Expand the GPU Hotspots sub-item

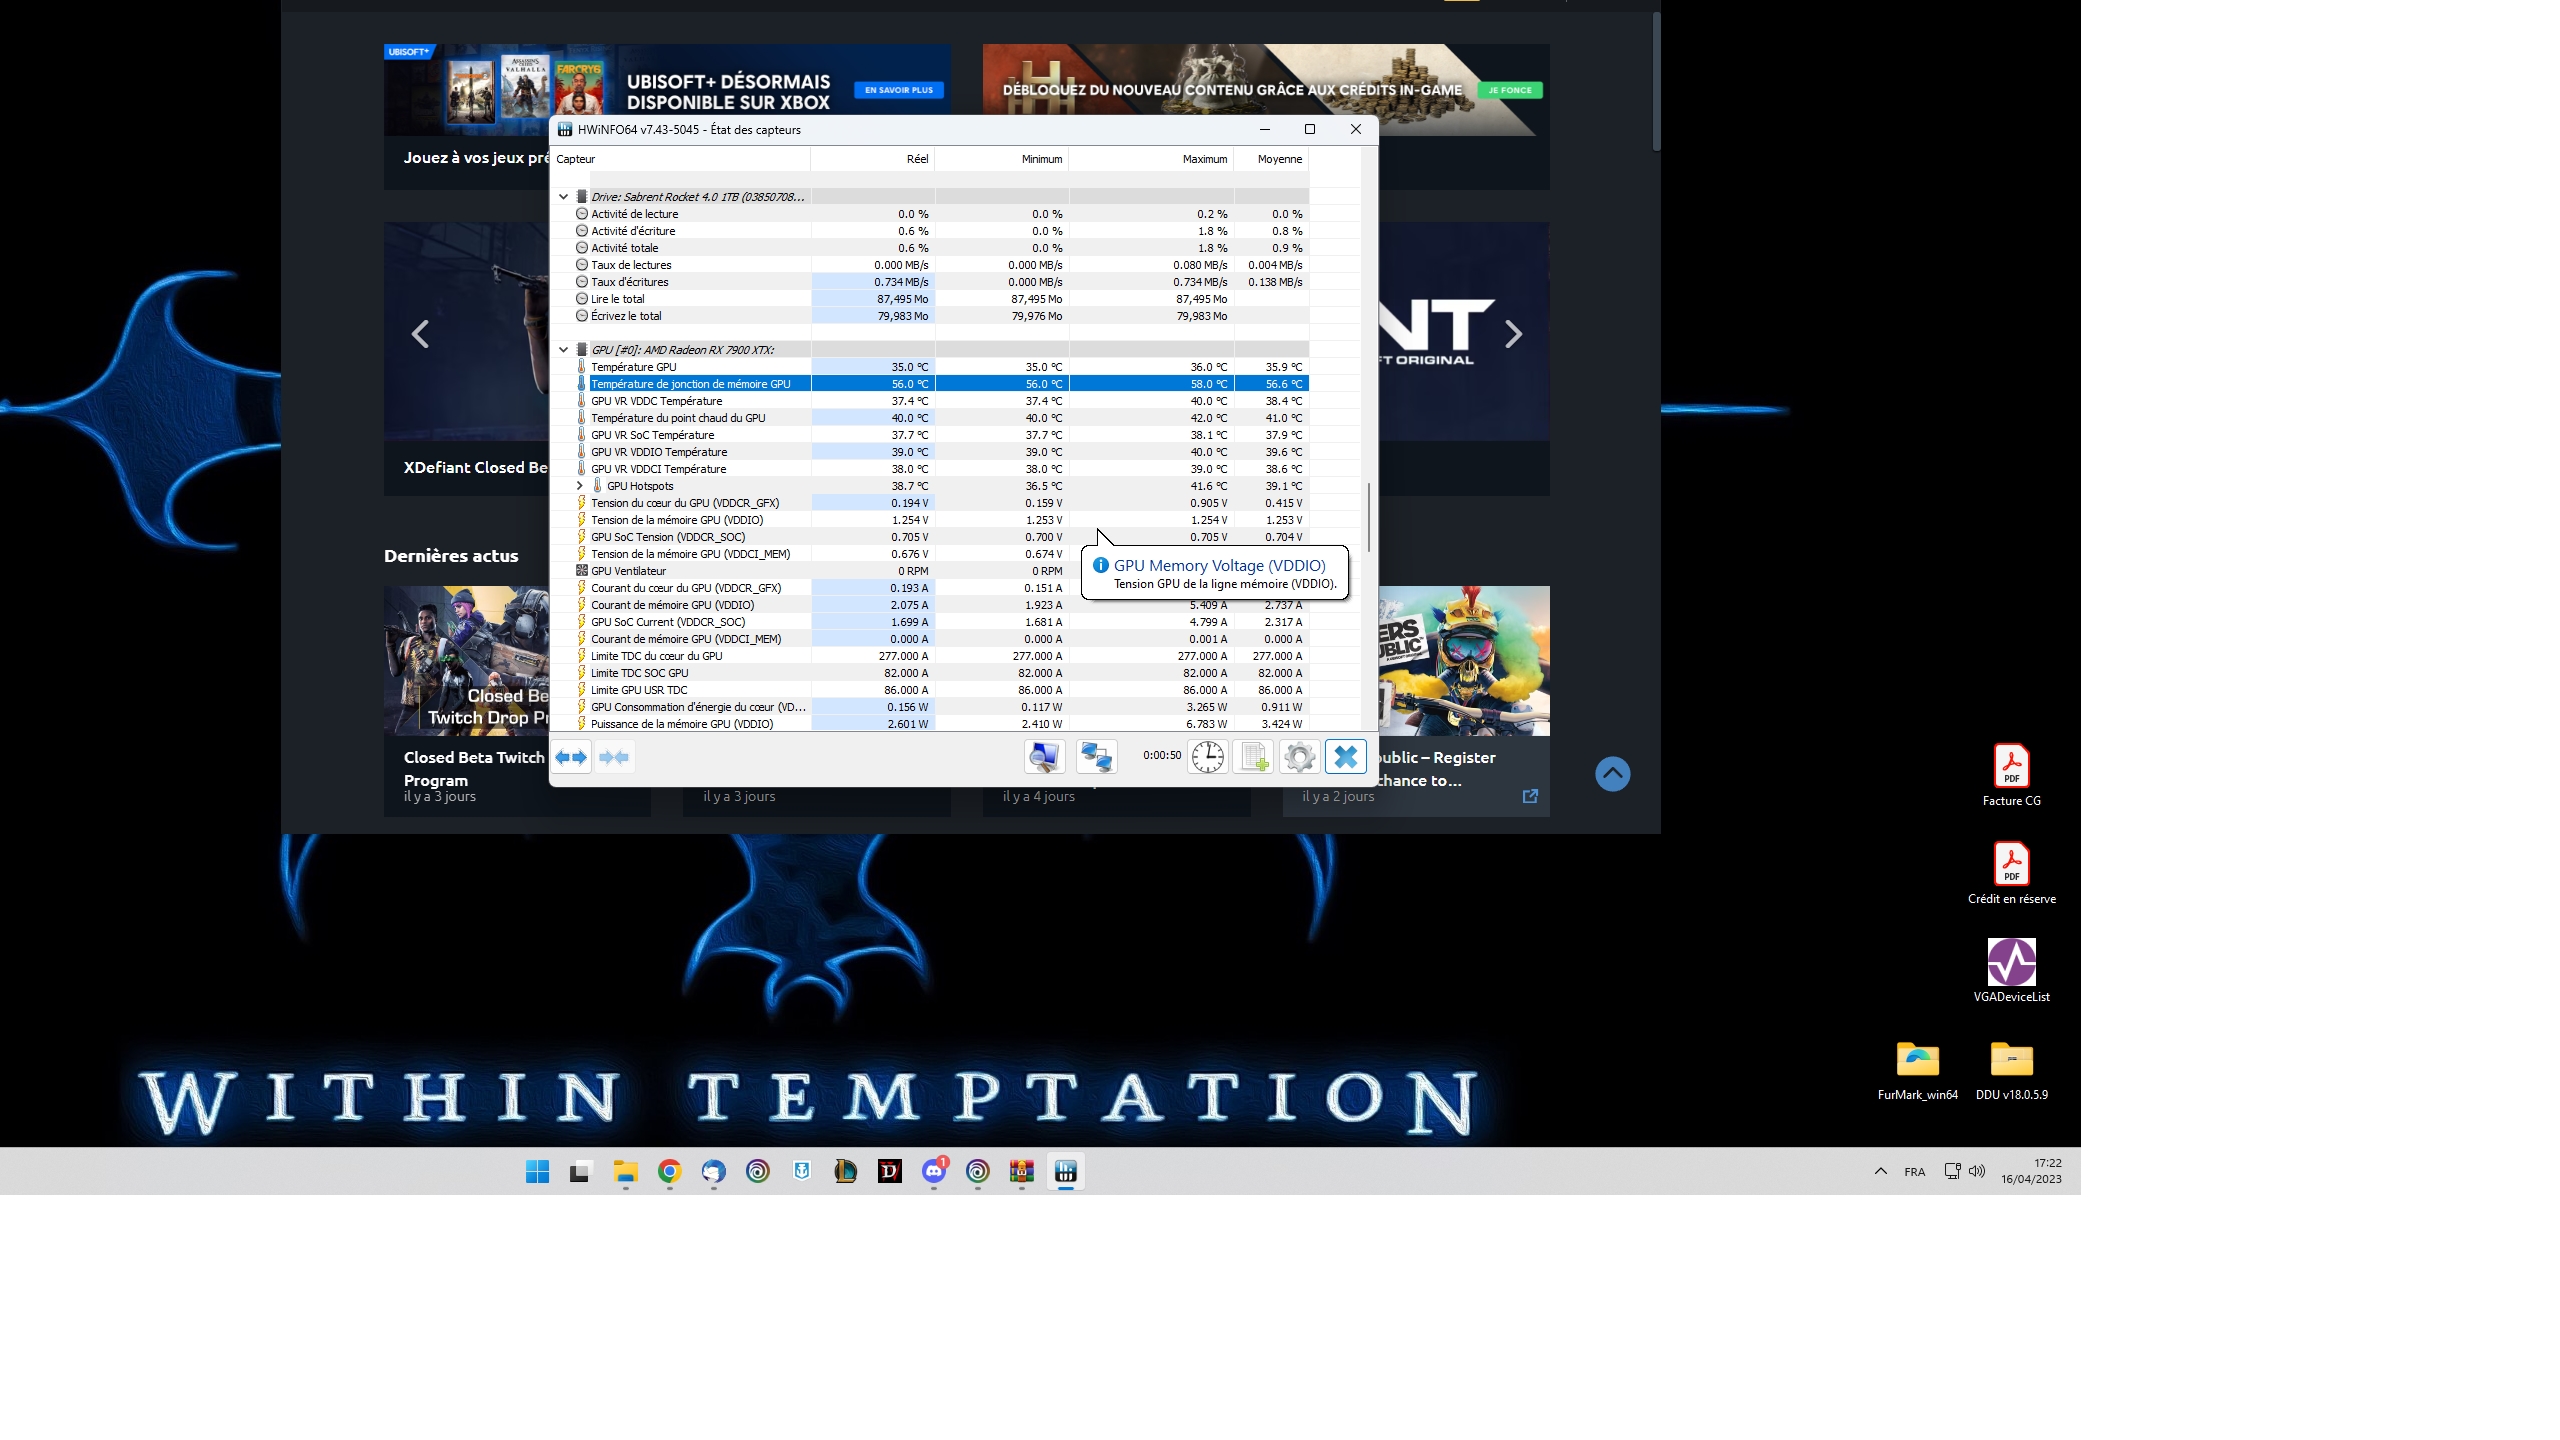pos(580,486)
